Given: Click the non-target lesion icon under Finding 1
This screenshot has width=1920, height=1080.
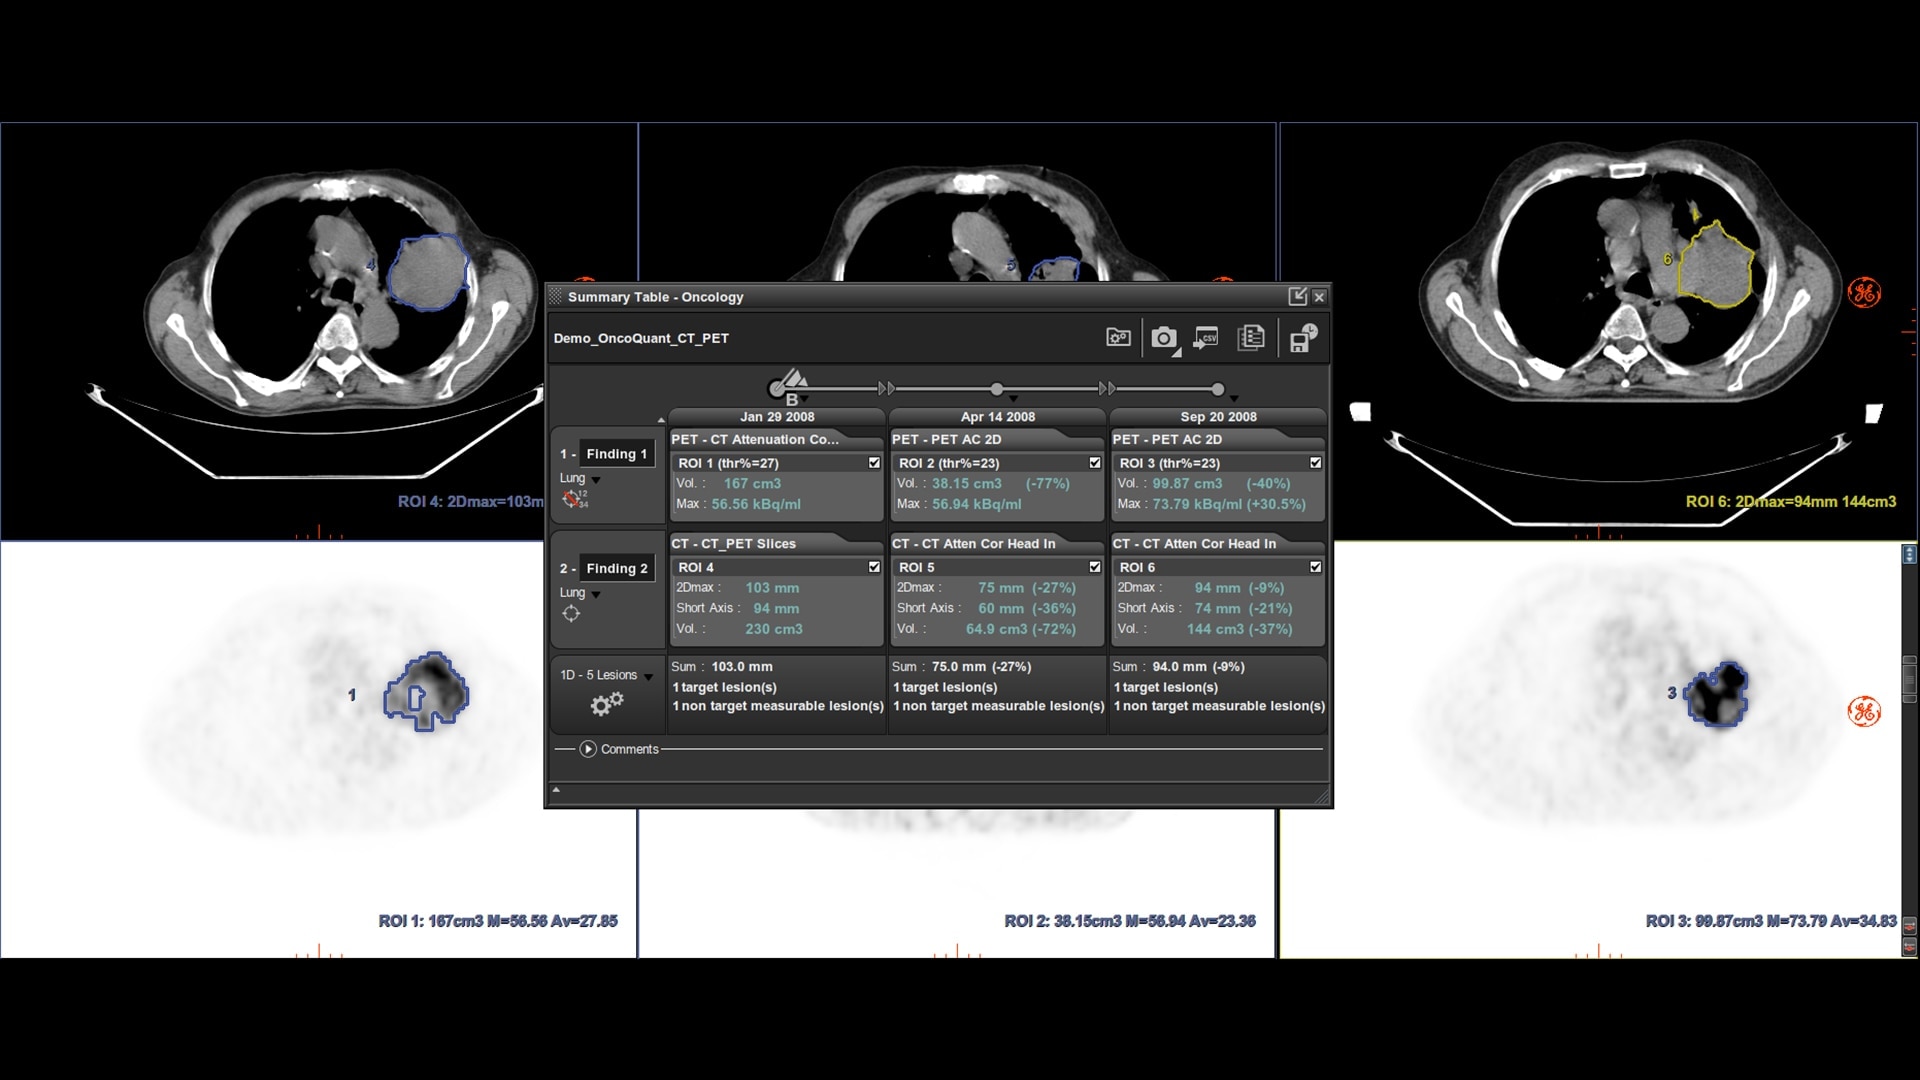Looking at the screenshot, I should (x=574, y=499).
